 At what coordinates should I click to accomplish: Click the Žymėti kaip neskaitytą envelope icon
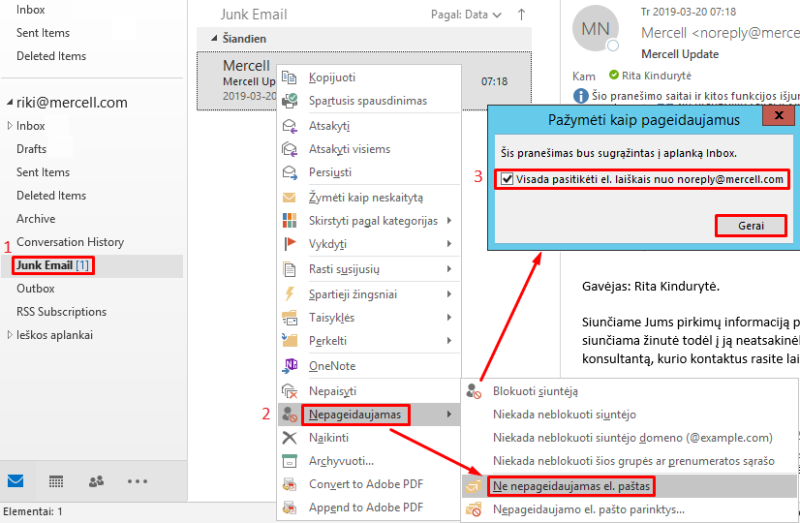pos(289,197)
